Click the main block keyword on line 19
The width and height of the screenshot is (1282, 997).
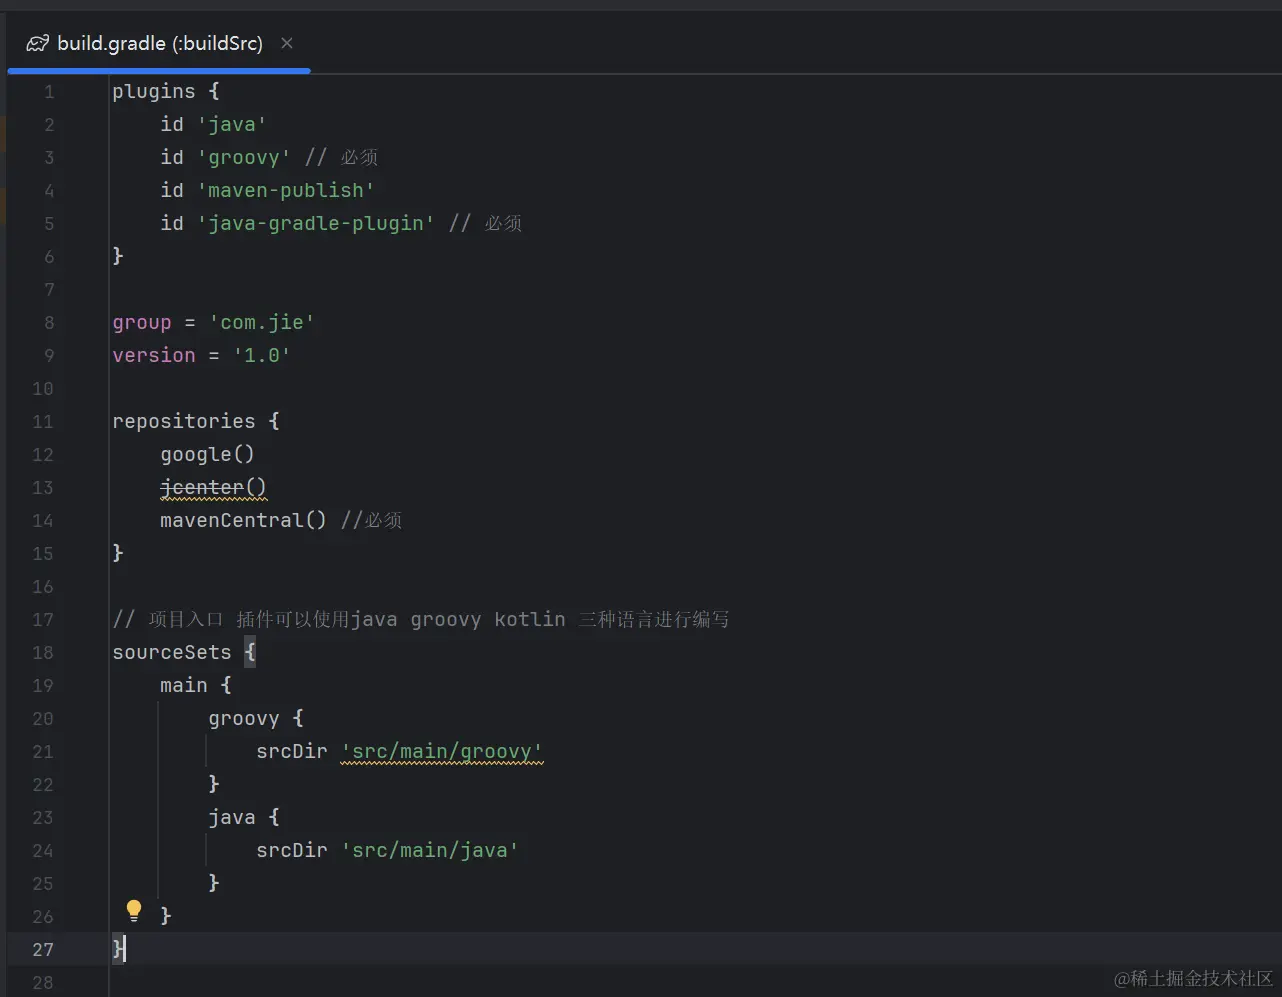coord(184,685)
